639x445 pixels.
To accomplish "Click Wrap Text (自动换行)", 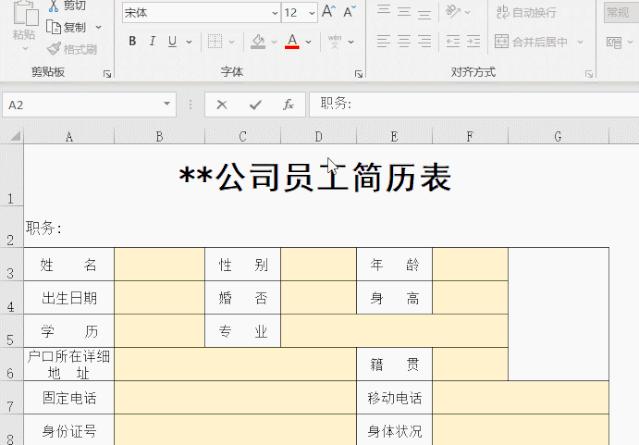I will (x=526, y=12).
